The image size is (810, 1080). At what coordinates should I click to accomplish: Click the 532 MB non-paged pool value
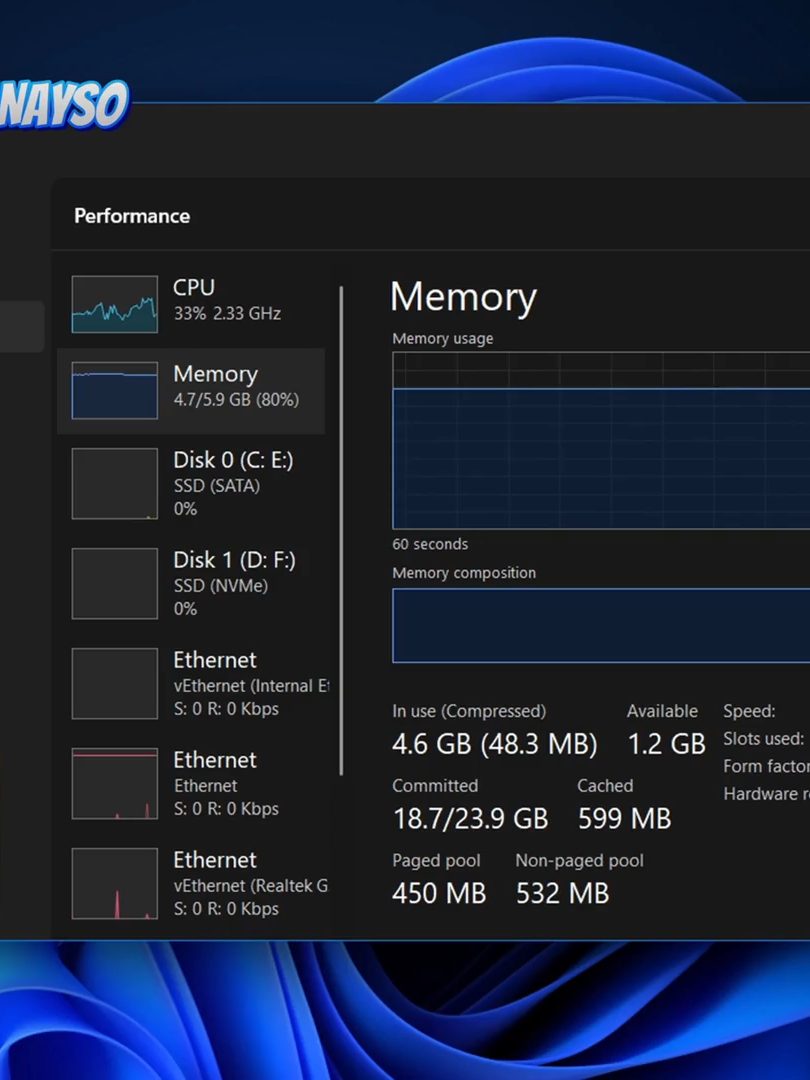pos(562,893)
